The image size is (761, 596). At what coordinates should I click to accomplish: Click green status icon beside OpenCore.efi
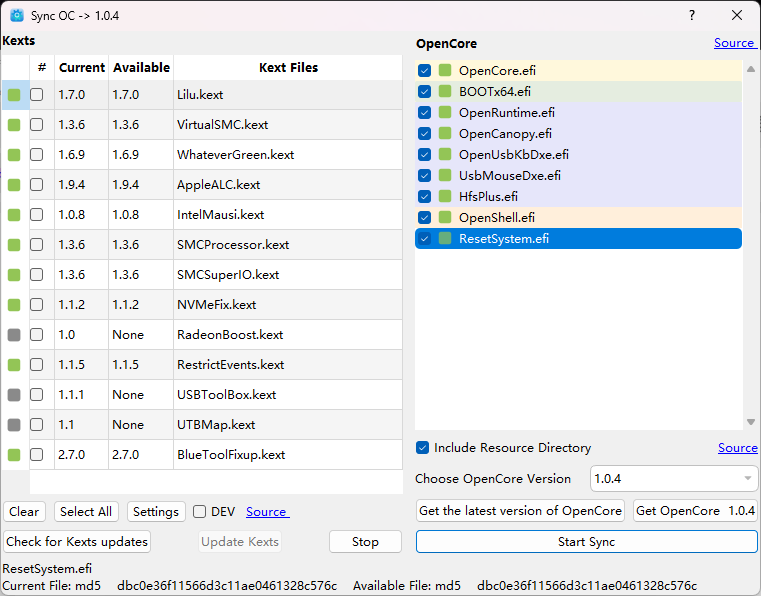point(445,71)
